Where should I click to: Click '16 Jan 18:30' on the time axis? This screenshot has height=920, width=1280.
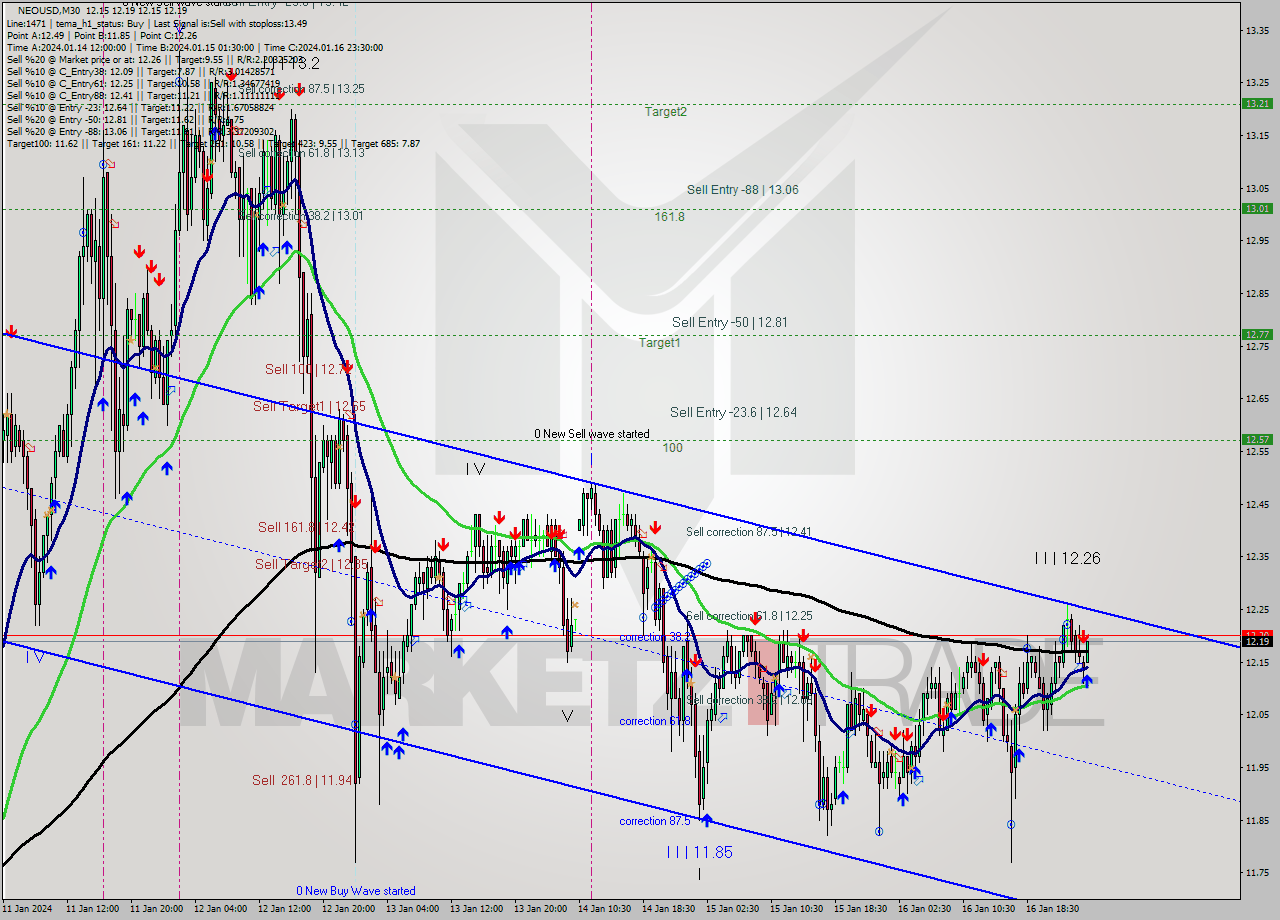[x=1052, y=909]
